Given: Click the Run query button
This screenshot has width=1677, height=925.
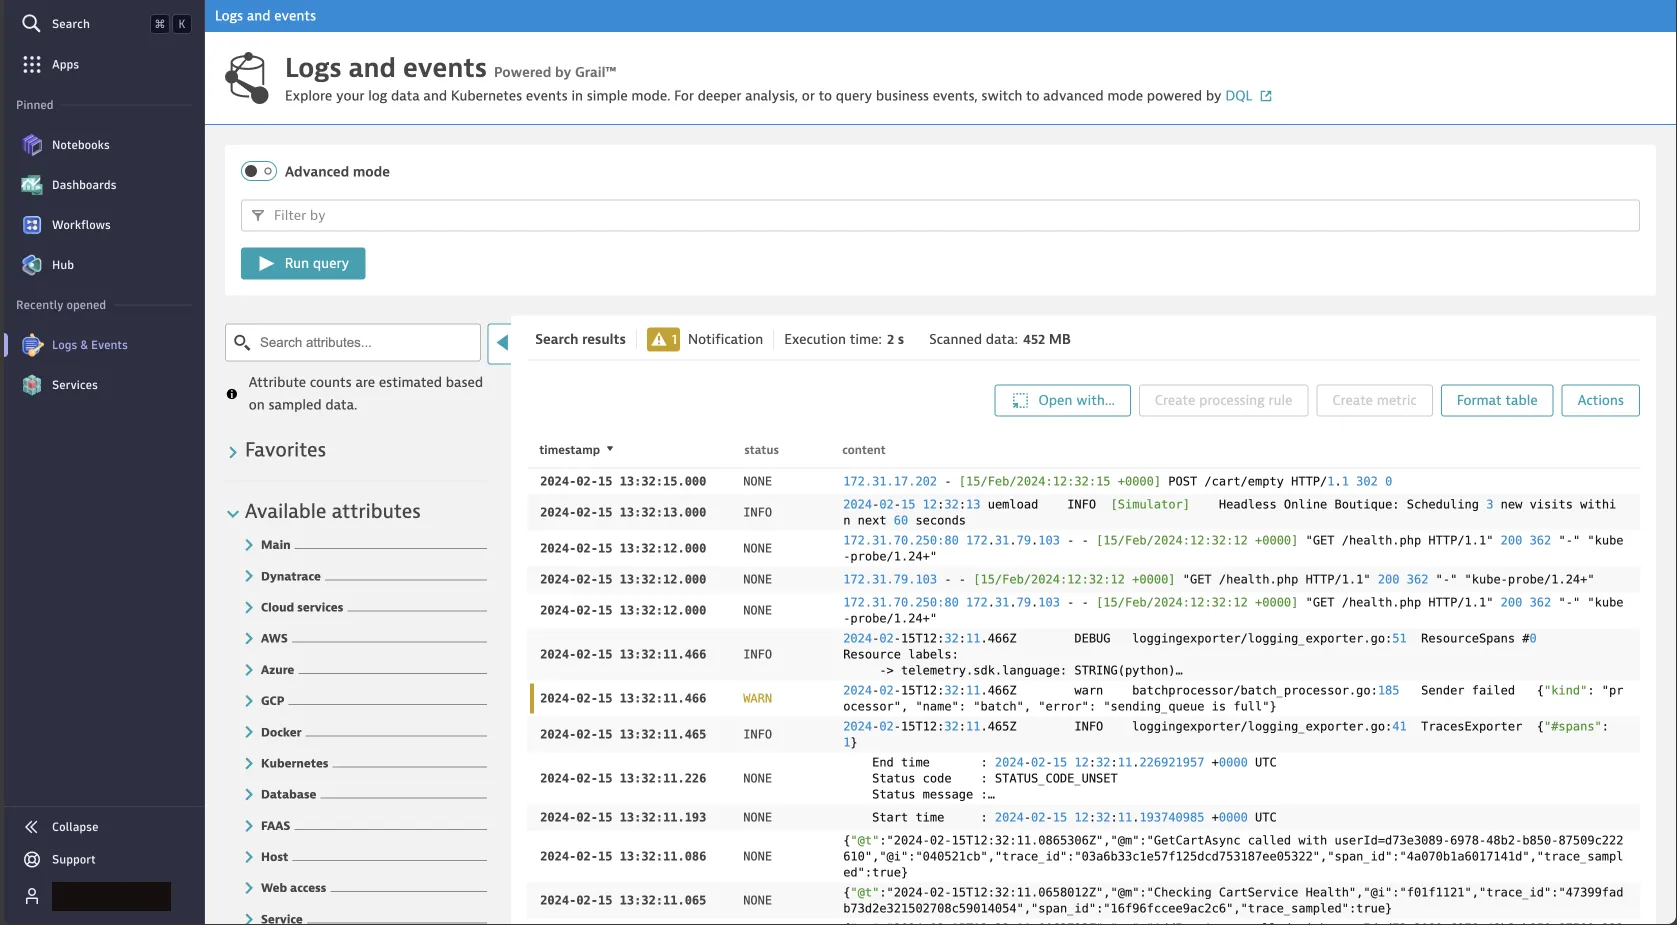Looking at the screenshot, I should coord(303,263).
